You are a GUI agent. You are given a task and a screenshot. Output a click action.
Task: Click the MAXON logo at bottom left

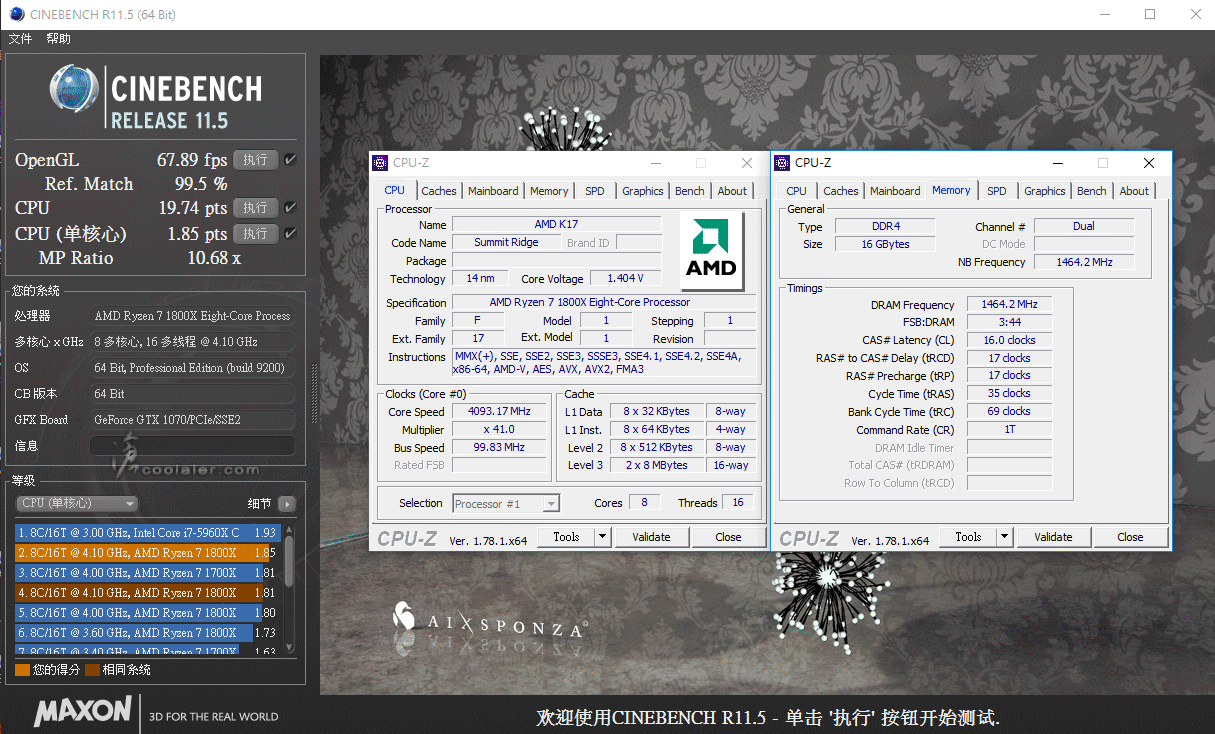(83, 712)
